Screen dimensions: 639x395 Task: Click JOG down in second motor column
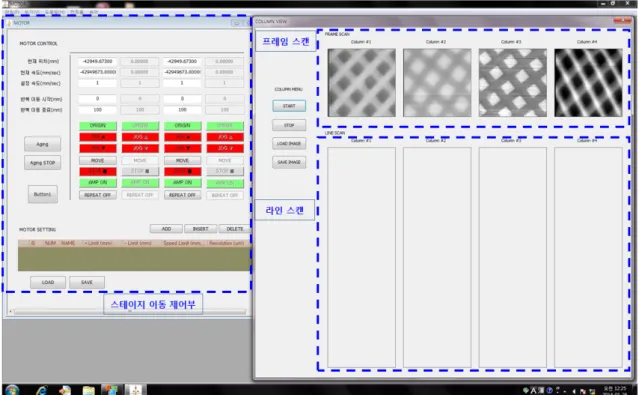140,148
